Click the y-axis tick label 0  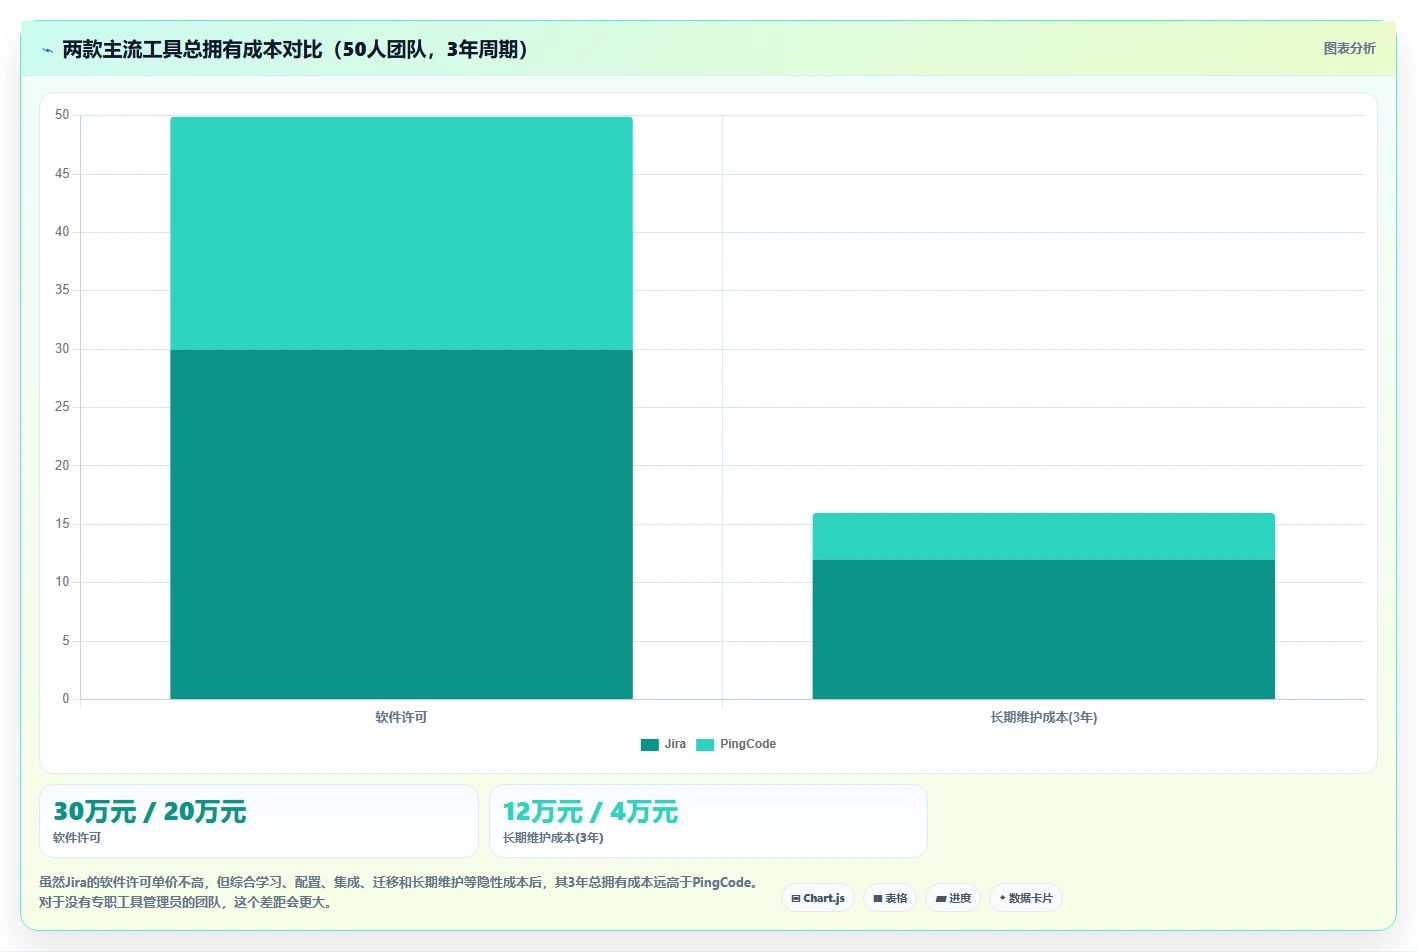(x=66, y=699)
